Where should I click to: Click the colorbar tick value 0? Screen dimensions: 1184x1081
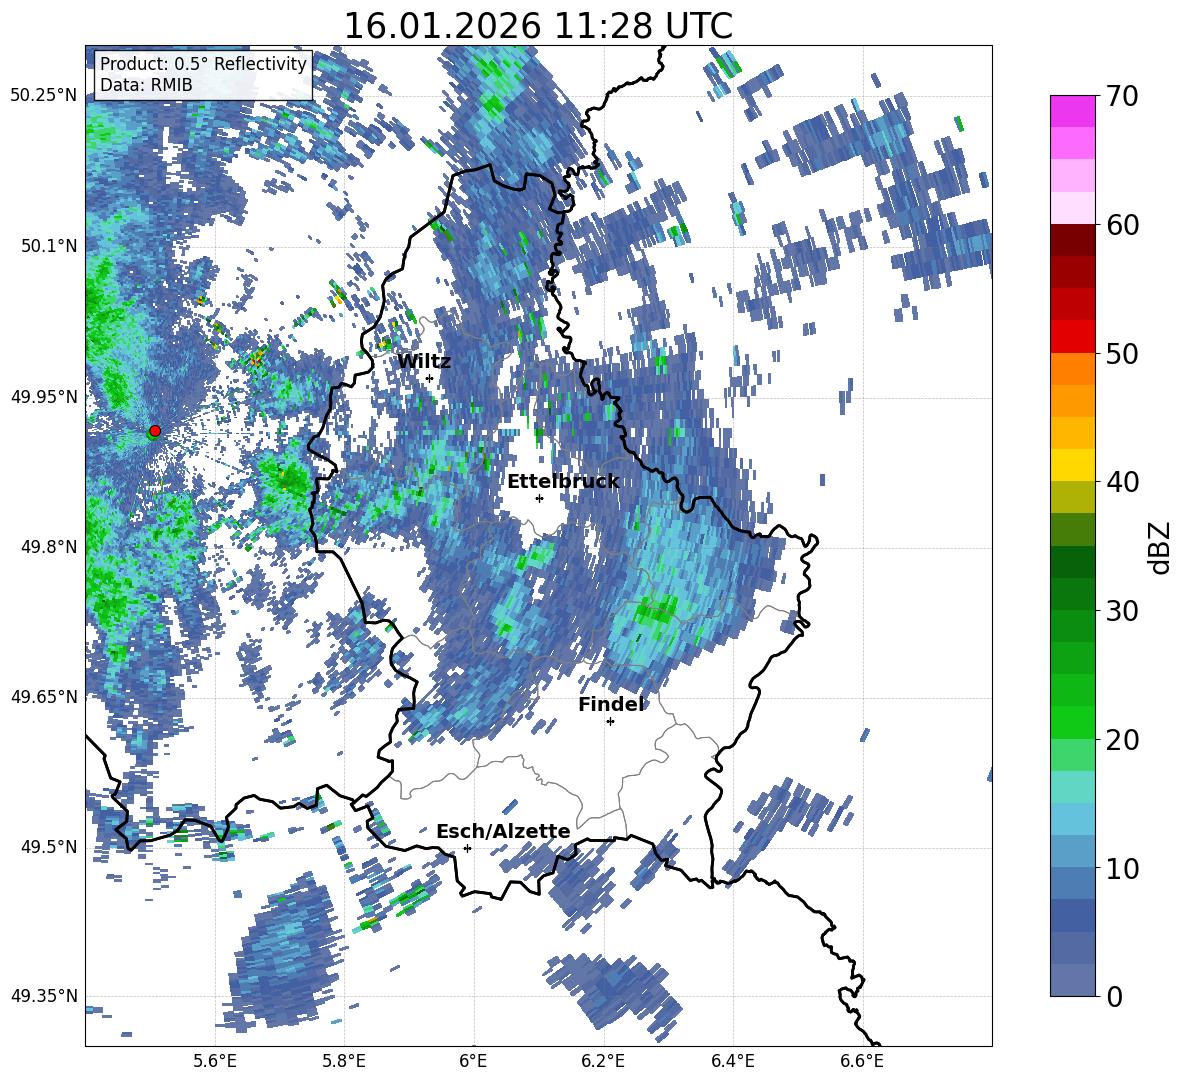(x=1114, y=996)
